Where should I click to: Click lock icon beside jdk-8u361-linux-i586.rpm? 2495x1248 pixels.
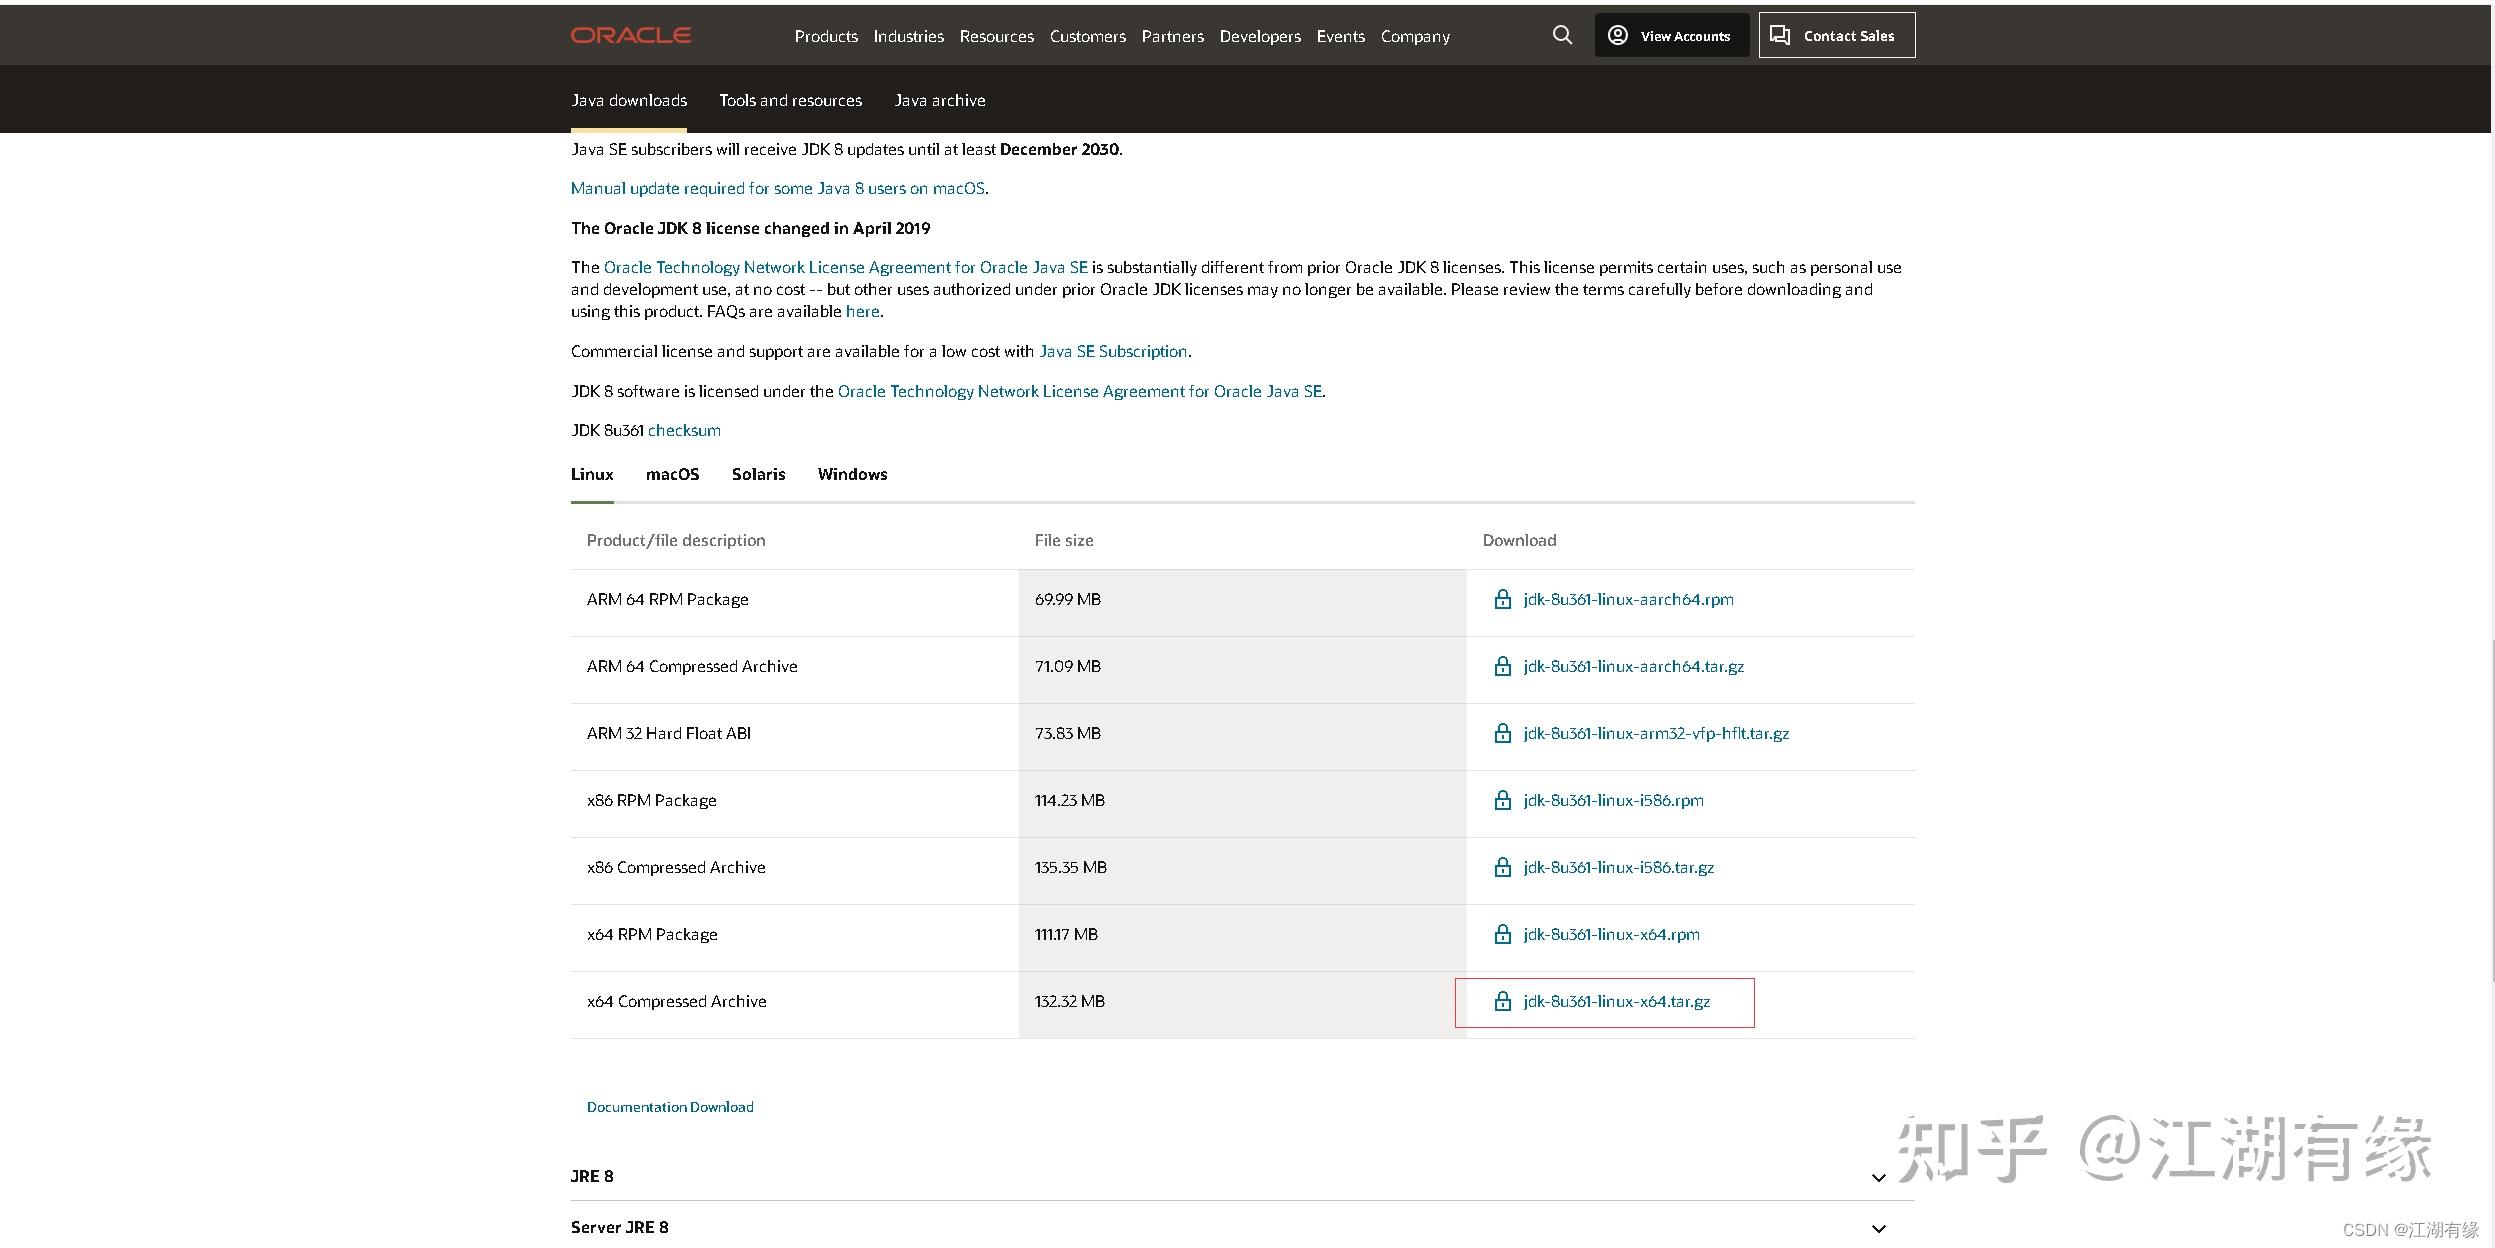click(x=1502, y=801)
